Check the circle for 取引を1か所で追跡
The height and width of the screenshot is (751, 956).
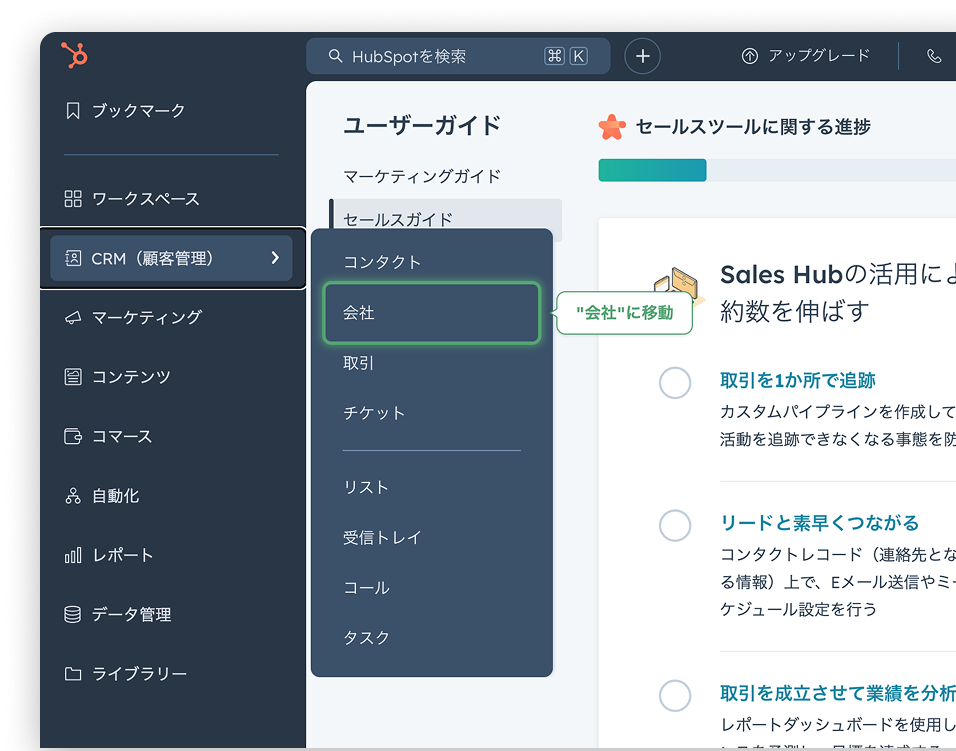click(x=674, y=383)
